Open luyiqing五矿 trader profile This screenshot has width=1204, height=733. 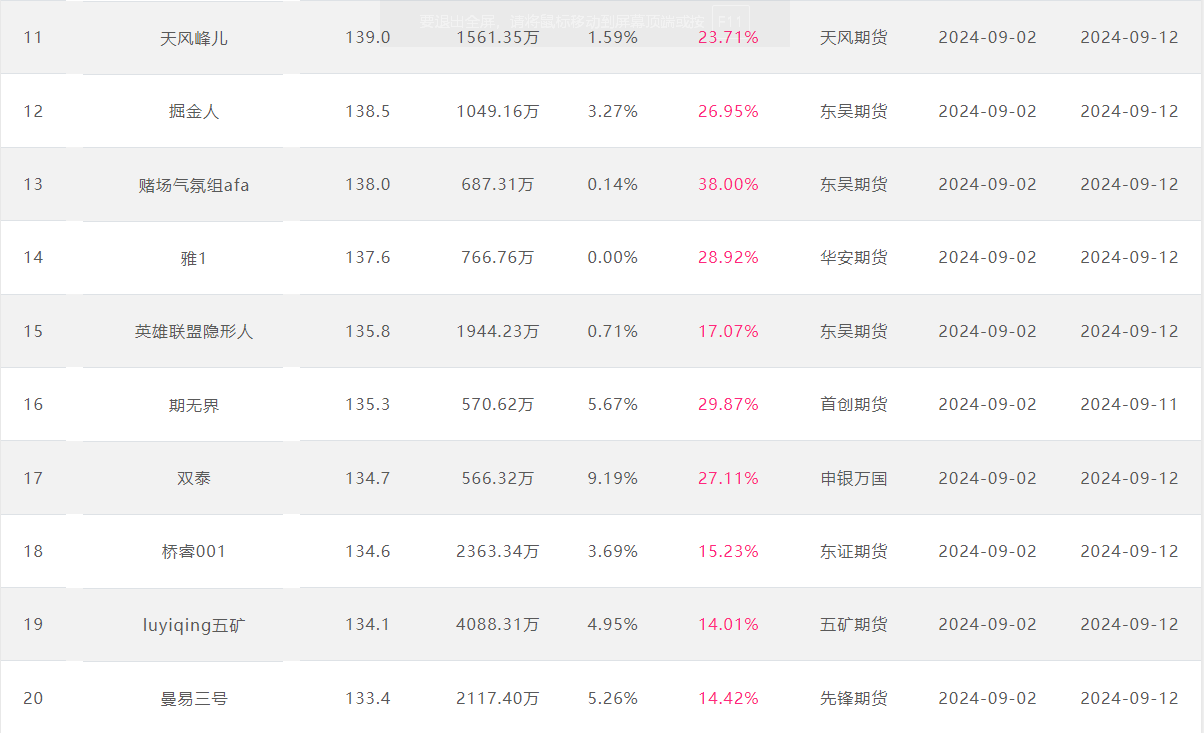(x=194, y=625)
